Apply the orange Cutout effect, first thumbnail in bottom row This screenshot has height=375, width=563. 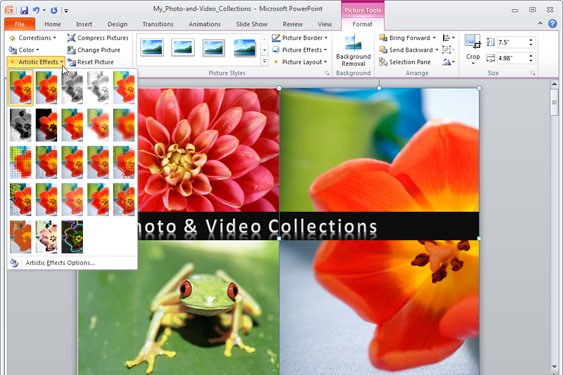[x=21, y=237]
